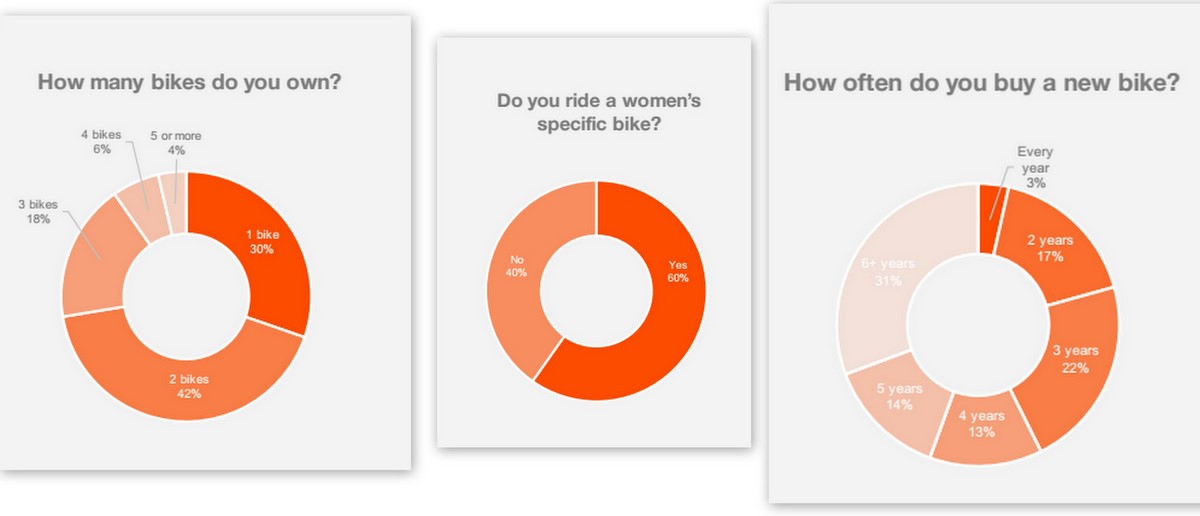Image resolution: width=1200 pixels, height=516 pixels.
Task: Click the thin dark-orange "Every year" slice
Action: [991, 207]
